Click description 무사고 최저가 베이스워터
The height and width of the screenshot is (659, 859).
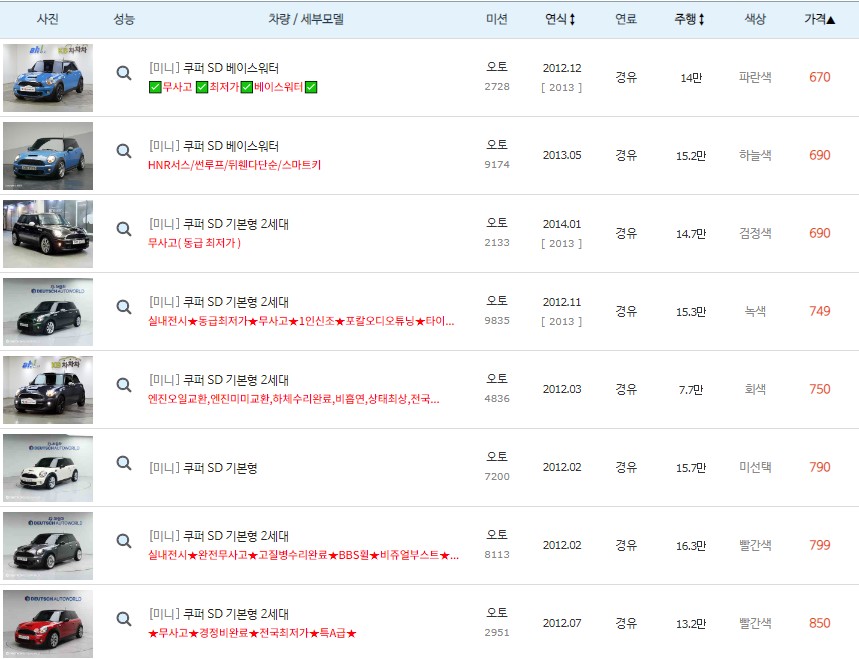tap(233, 87)
